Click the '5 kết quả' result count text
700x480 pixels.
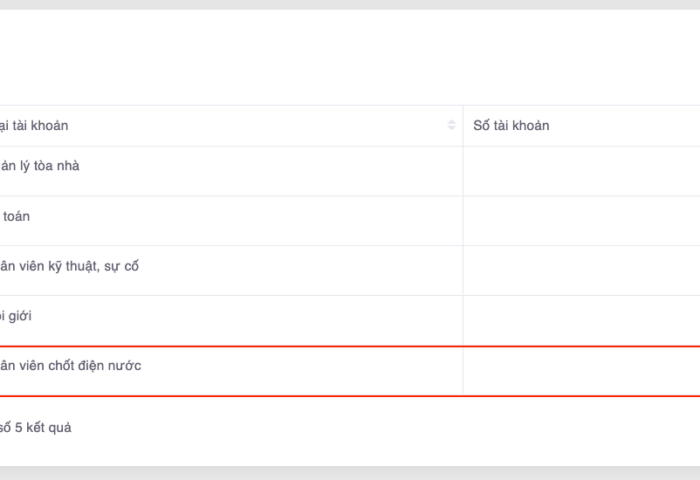click(42, 428)
